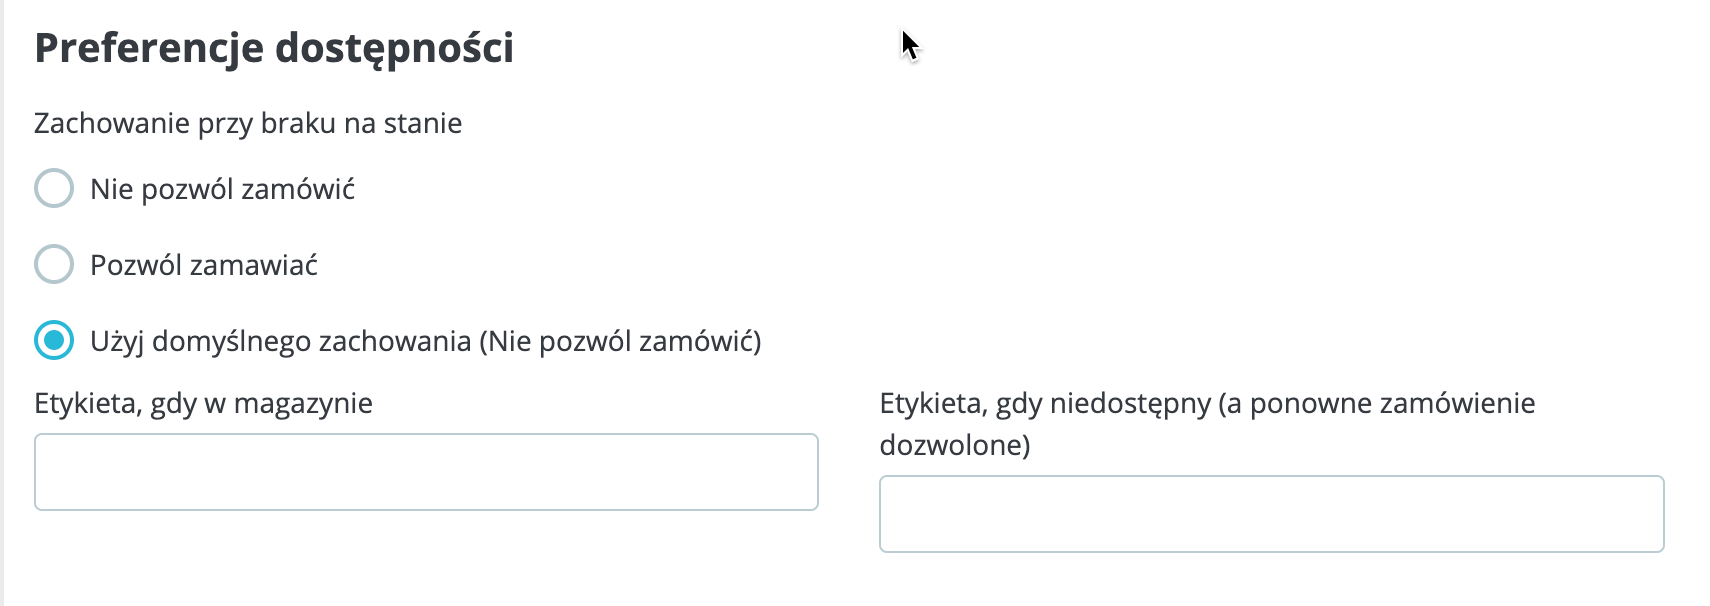Select the "Nie pozwól zamówić" radio button
1710x606 pixels.
coord(54,188)
